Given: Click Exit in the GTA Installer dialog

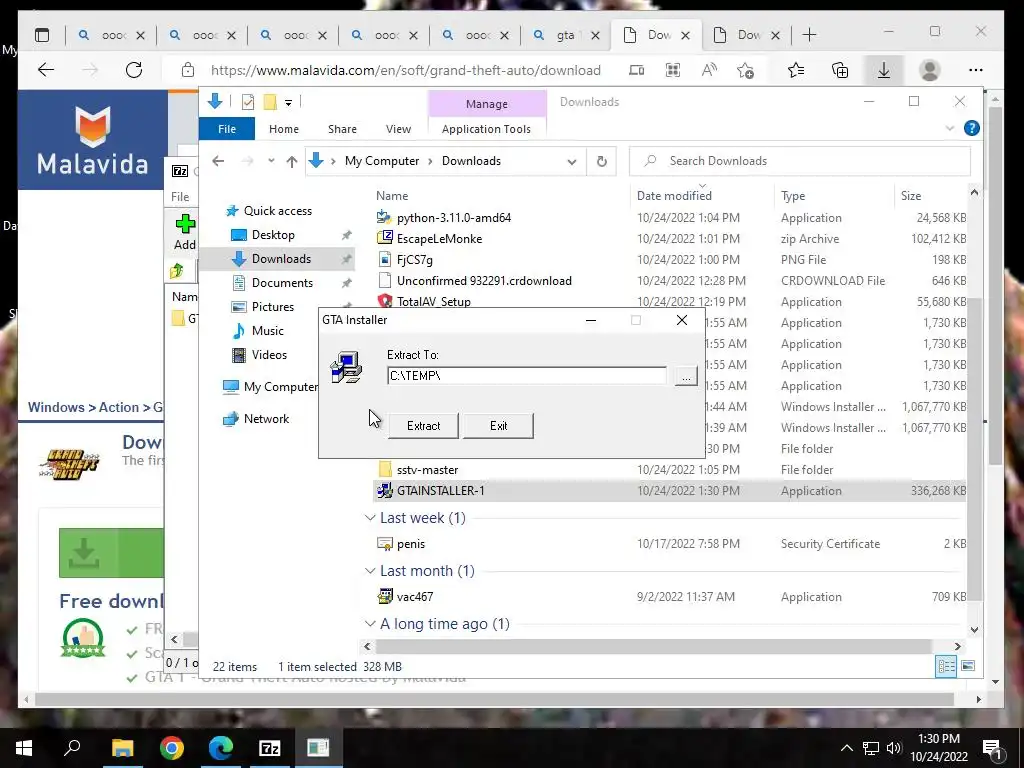Looking at the screenshot, I should [x=498, y=426].
